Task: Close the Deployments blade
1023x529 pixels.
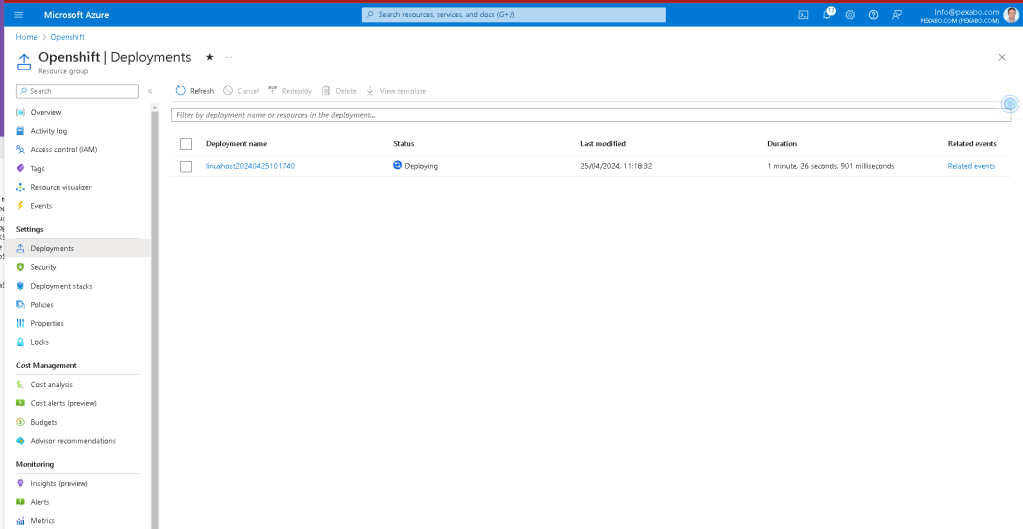Action: [x=1002, y=57]
